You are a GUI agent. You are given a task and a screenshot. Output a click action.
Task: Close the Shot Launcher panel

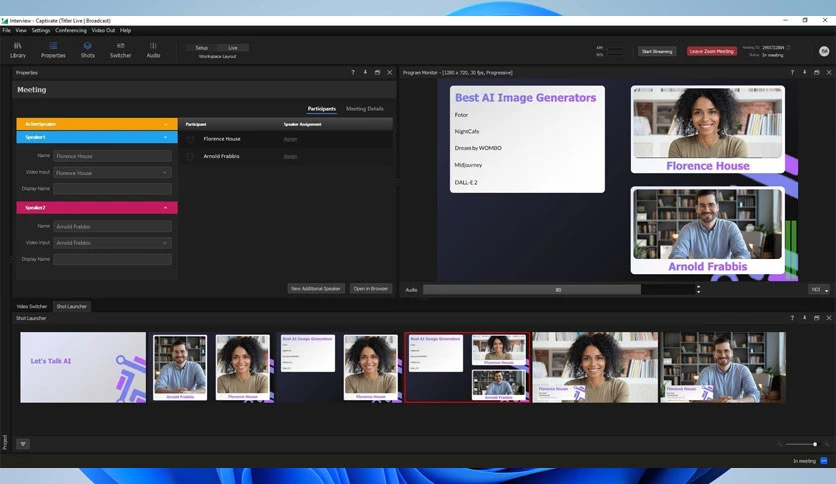point(829,318)
